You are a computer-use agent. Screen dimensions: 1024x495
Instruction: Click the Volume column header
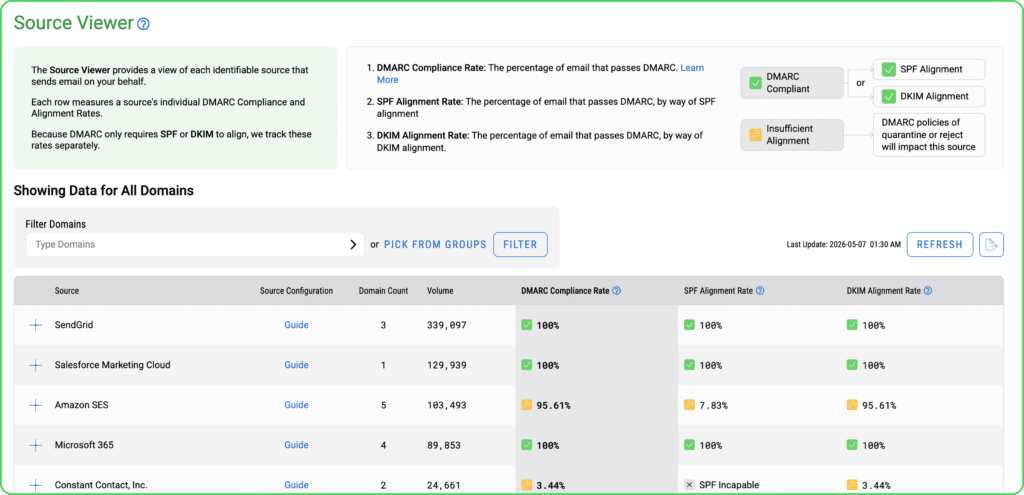440,291
